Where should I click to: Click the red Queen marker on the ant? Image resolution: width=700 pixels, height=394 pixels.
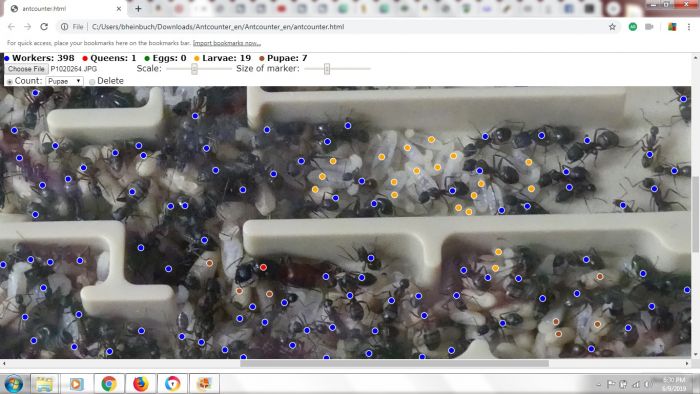coord(263,267)
